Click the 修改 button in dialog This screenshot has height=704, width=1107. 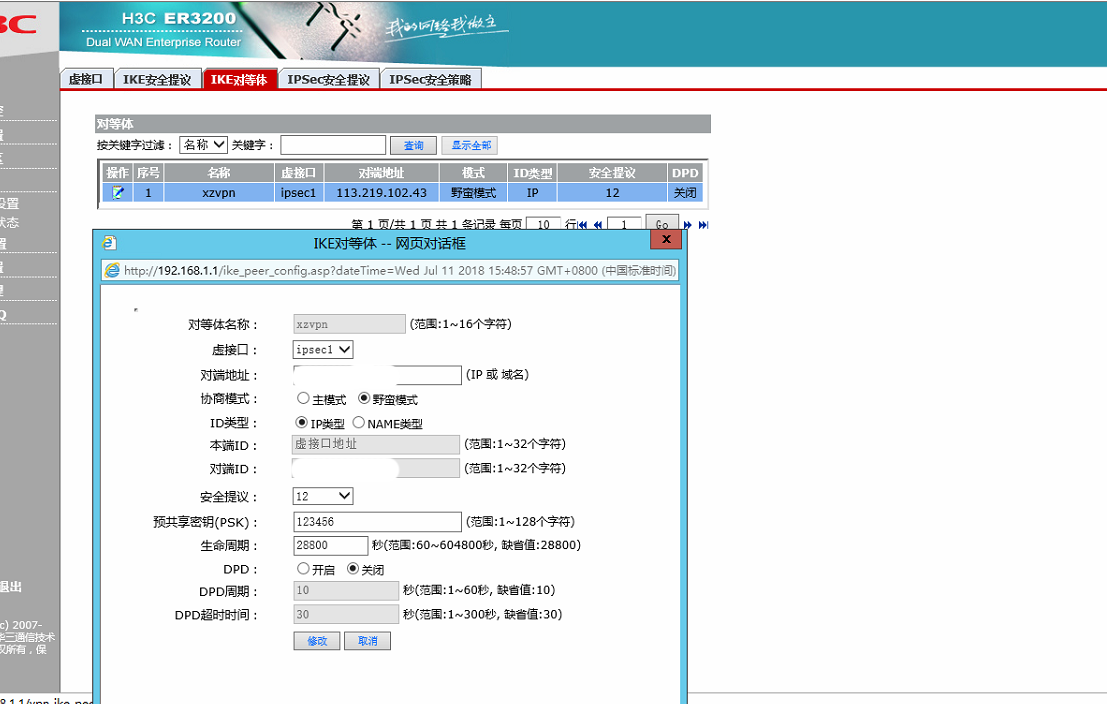[317, 640]
